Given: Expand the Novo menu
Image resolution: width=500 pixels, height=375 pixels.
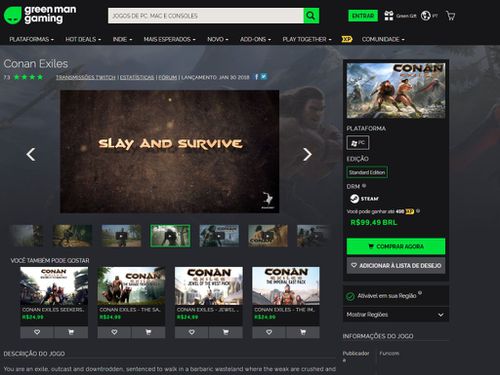Looking at the screenshot, I should (x=218, y=39).
